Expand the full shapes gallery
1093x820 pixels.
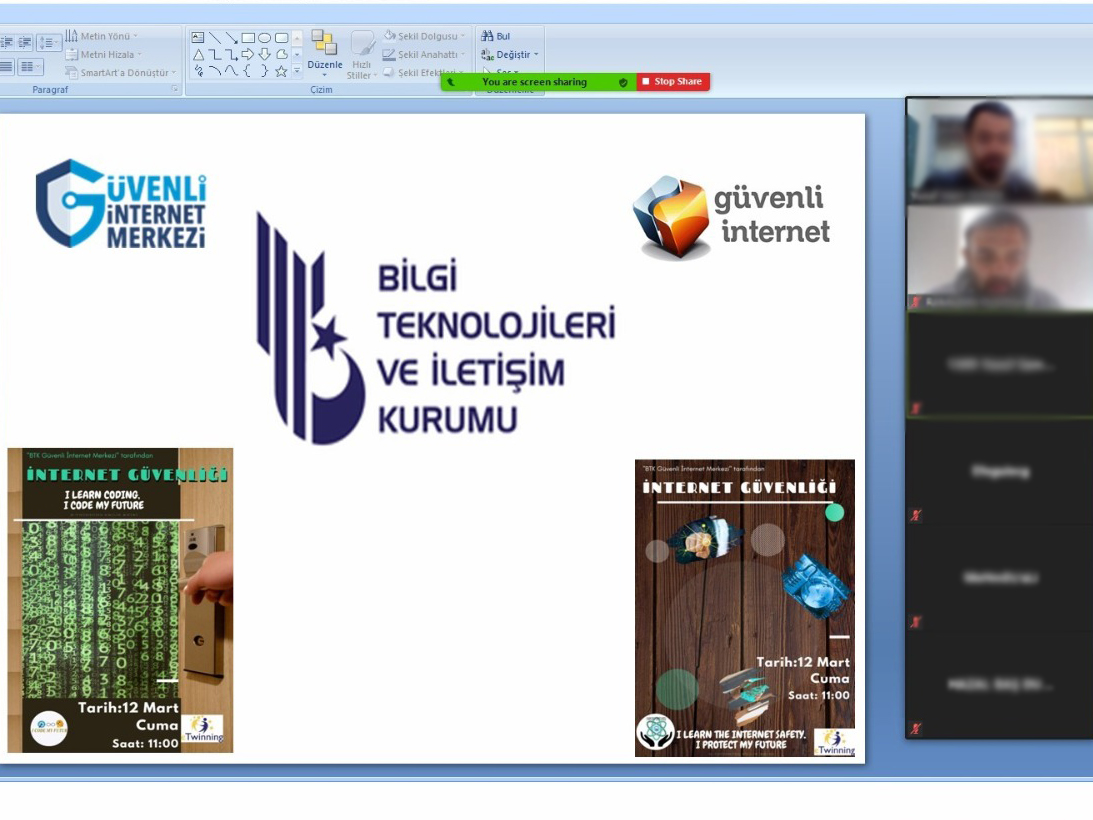297,70
